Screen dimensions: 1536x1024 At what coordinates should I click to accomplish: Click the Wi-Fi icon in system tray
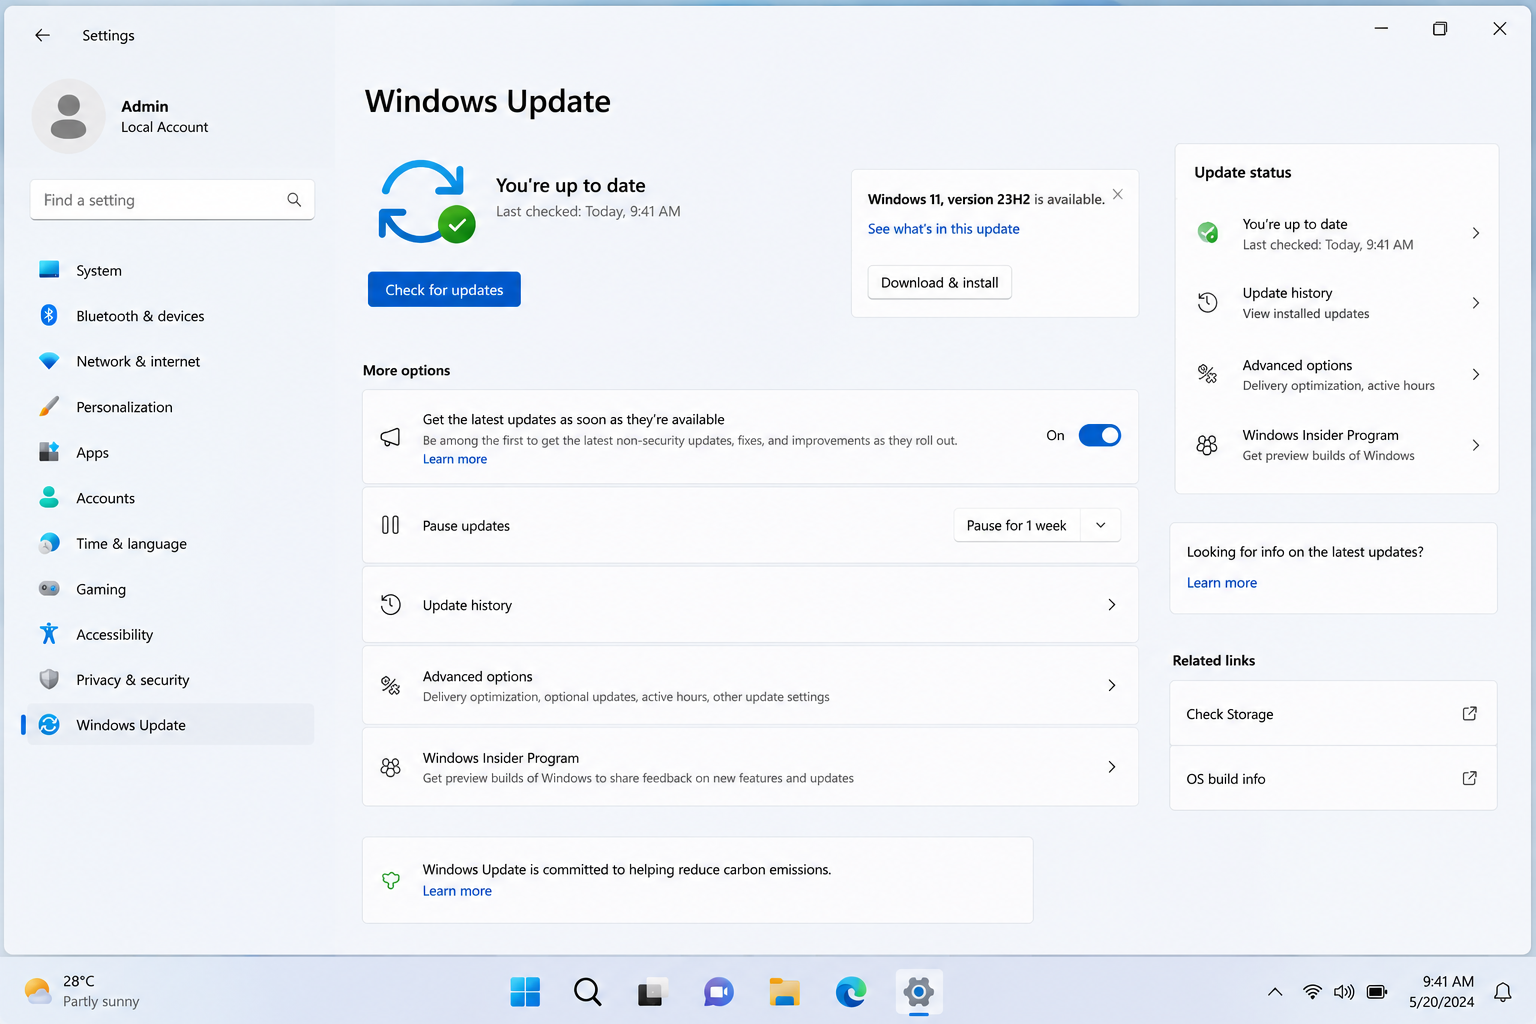click(x=1312, y=992)
